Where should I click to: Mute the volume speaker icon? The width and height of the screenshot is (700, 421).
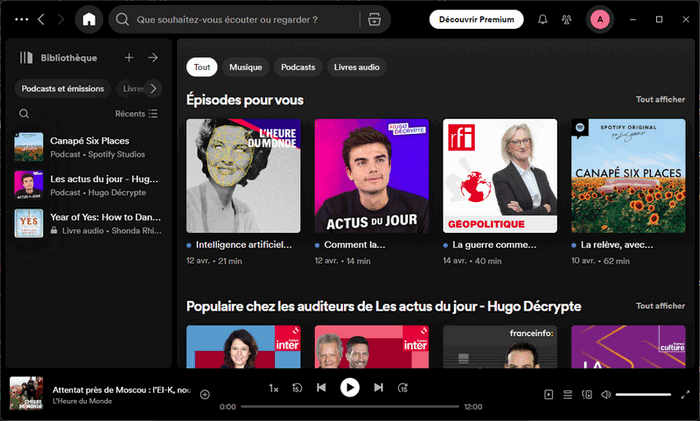tap(606, 395)
